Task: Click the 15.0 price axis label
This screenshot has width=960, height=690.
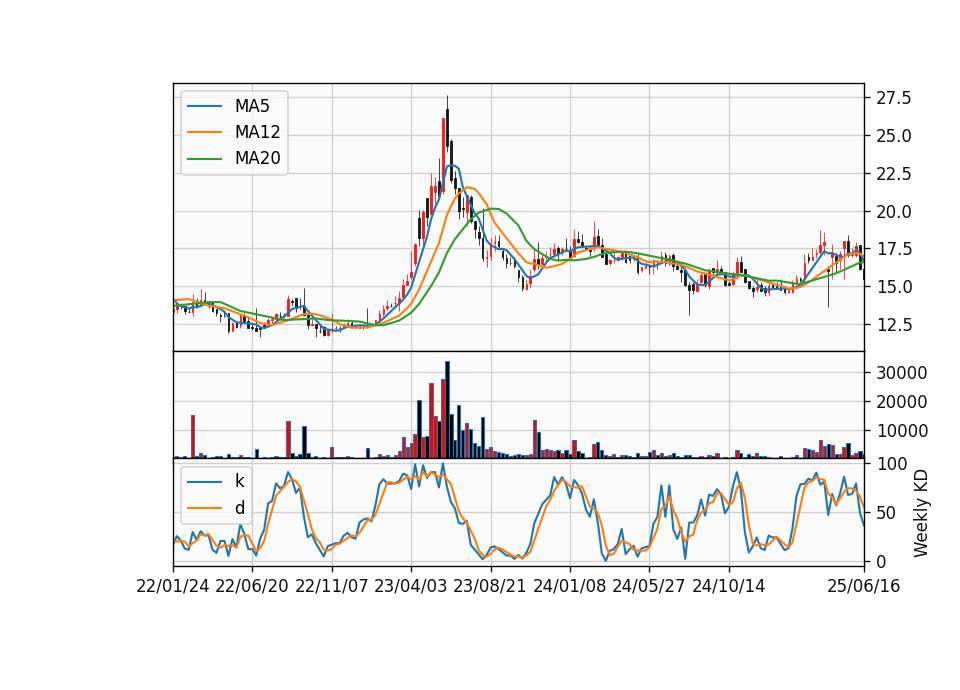Action: click(x=893, y=287)
